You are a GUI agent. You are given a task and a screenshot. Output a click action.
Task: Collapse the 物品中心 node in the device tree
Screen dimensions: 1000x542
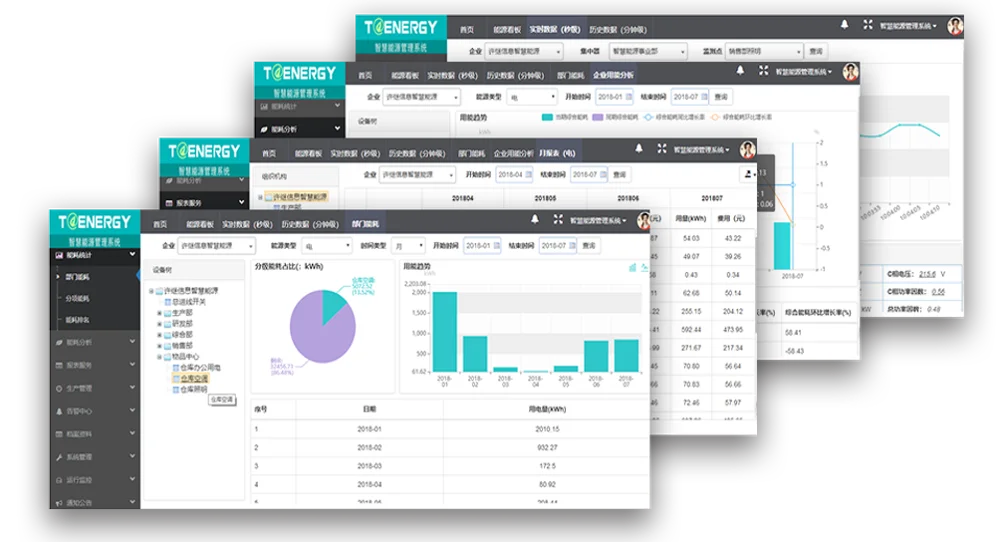(159, 357)
